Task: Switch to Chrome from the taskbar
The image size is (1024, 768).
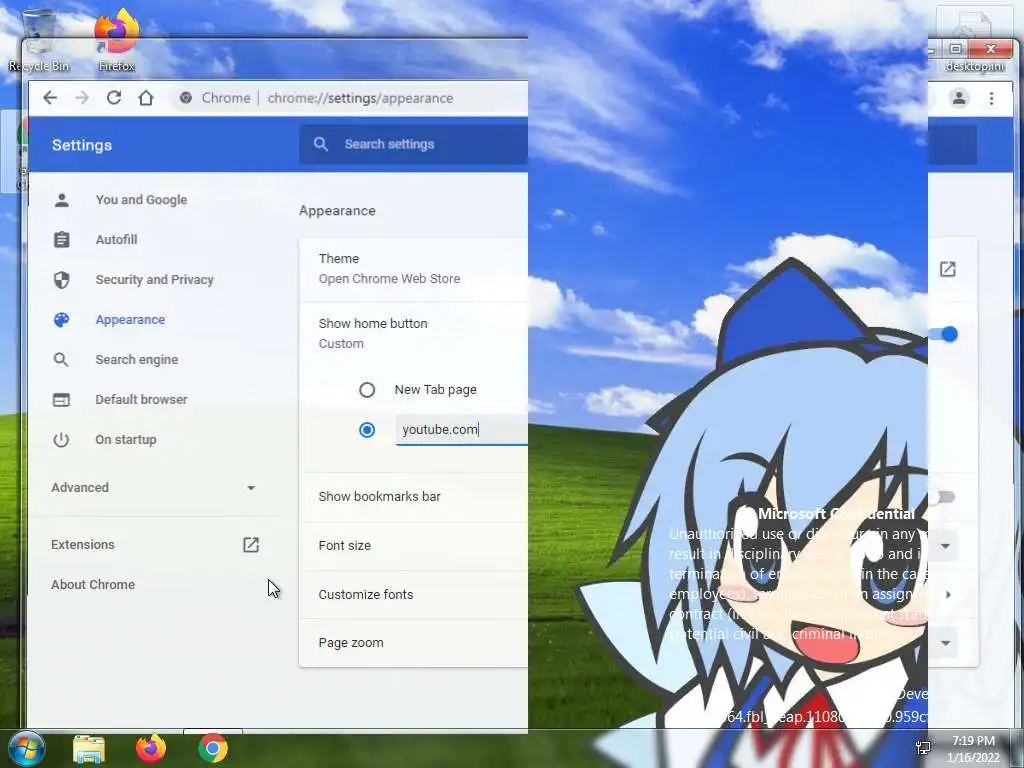Action: tap(213, 748)
